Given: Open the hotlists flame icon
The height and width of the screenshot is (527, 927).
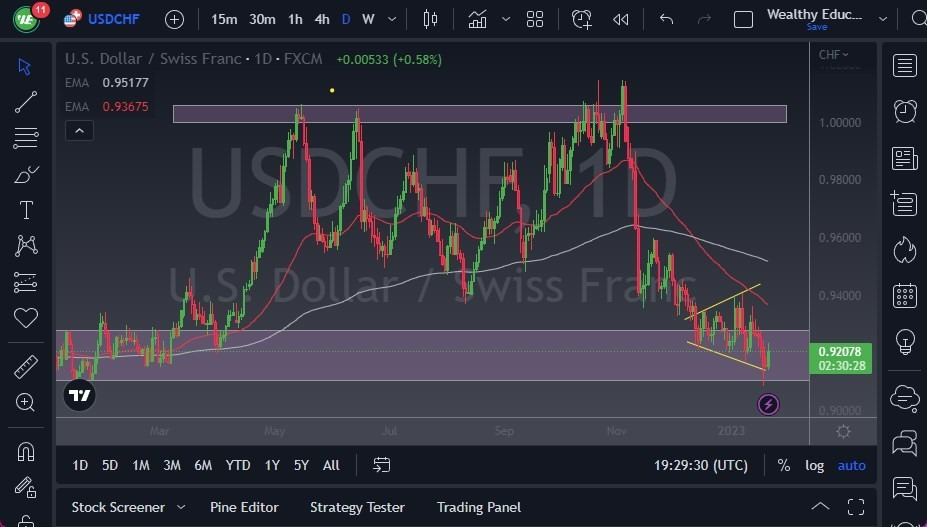Looking at the screenshot, I should pos(905,250).
